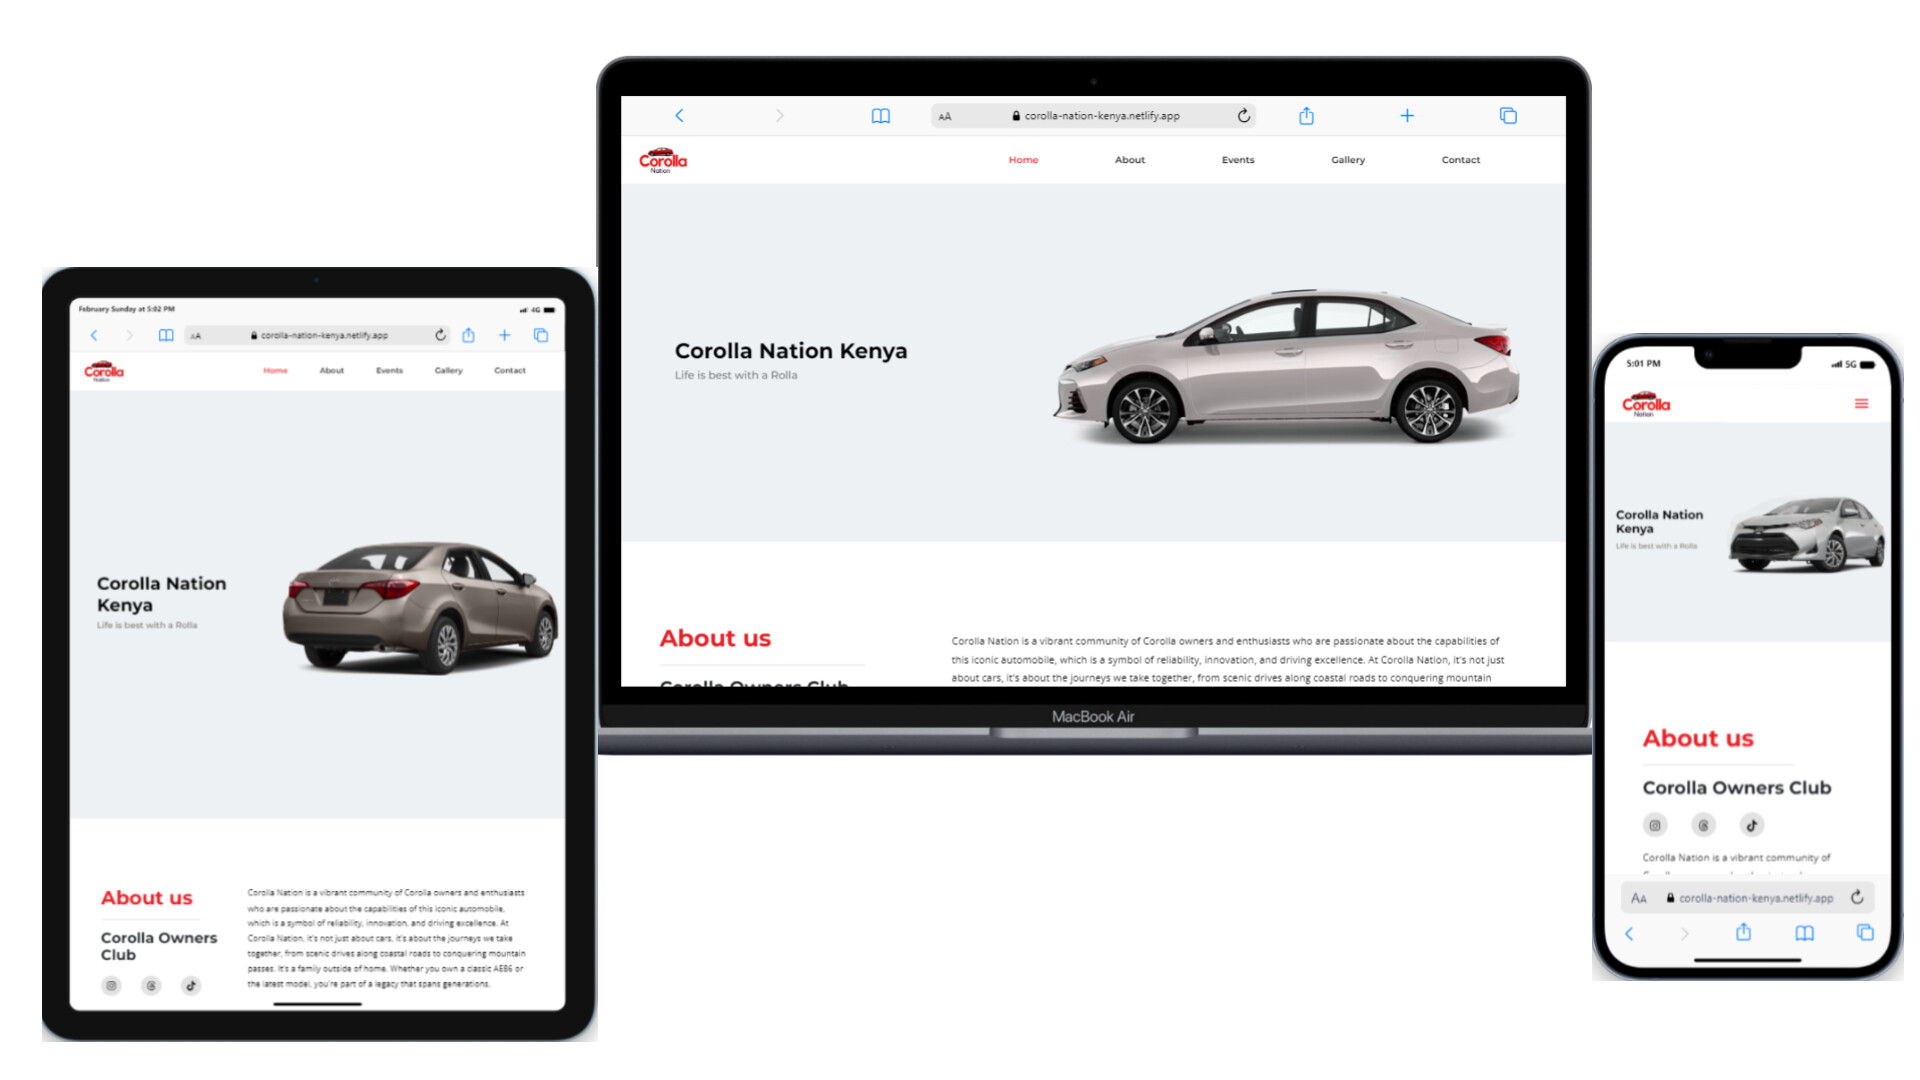1920x1080 pixels.
Task: Click share icon in iPad browser toolbar
Action: coord(468,335)
